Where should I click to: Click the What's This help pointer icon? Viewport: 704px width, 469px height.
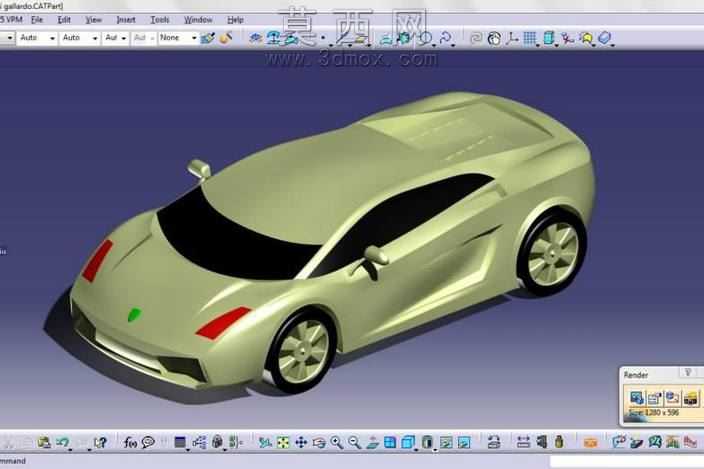point(100,443)
